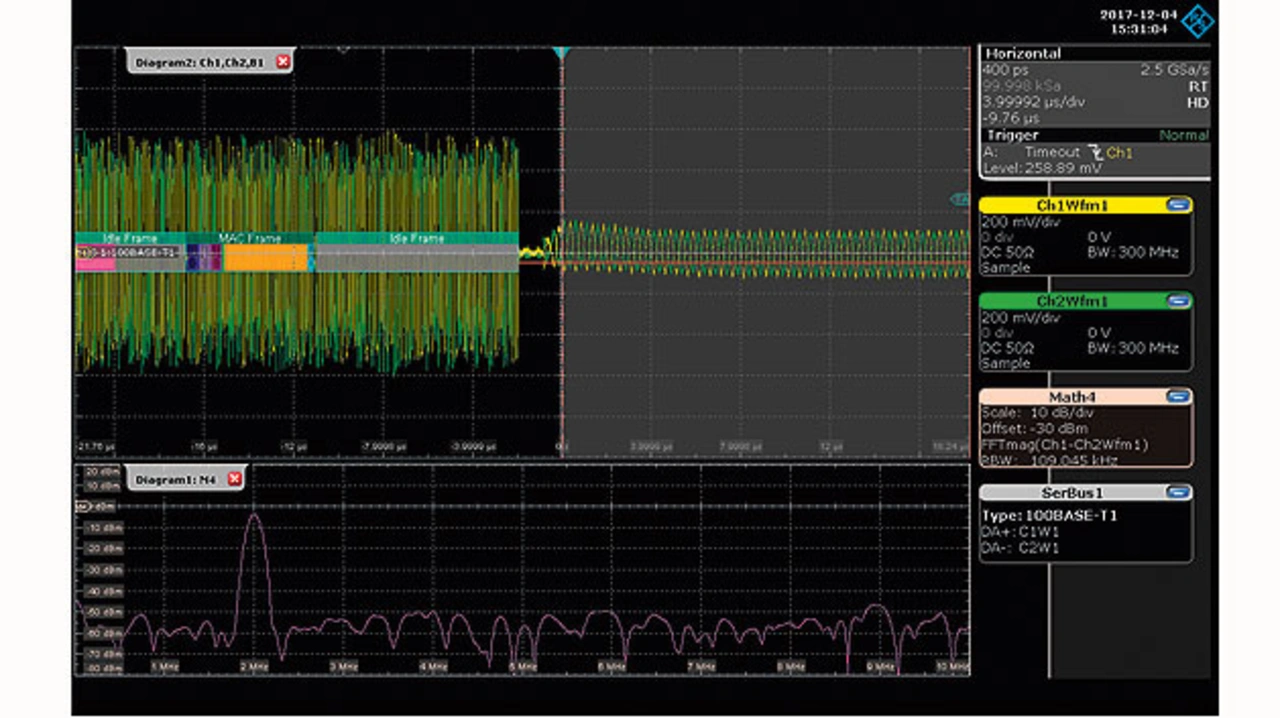The width and height of the screenshot is (1280, 718).
Task: Click the 2 MHz peak in FFT
Action: [255, 516]
